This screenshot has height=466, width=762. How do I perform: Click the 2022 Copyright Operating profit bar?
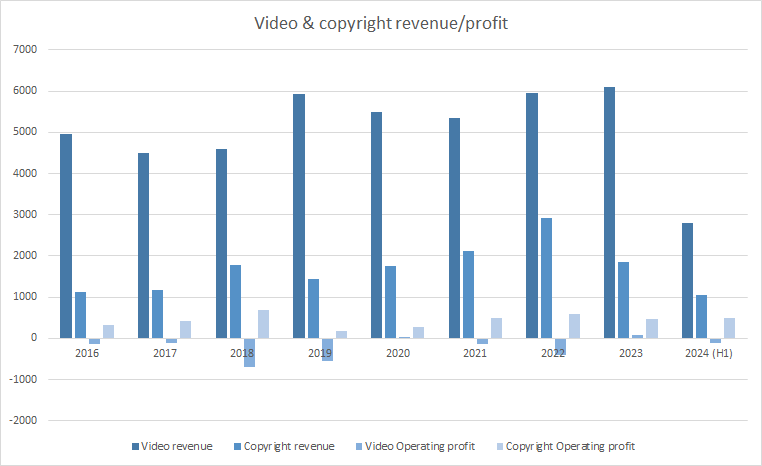click(574, 326)
